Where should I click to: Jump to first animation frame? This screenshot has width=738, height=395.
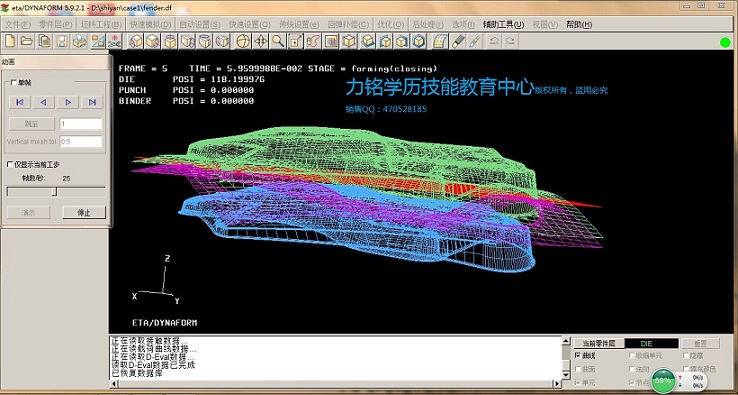pyautogui.click(x=19, y=102)
